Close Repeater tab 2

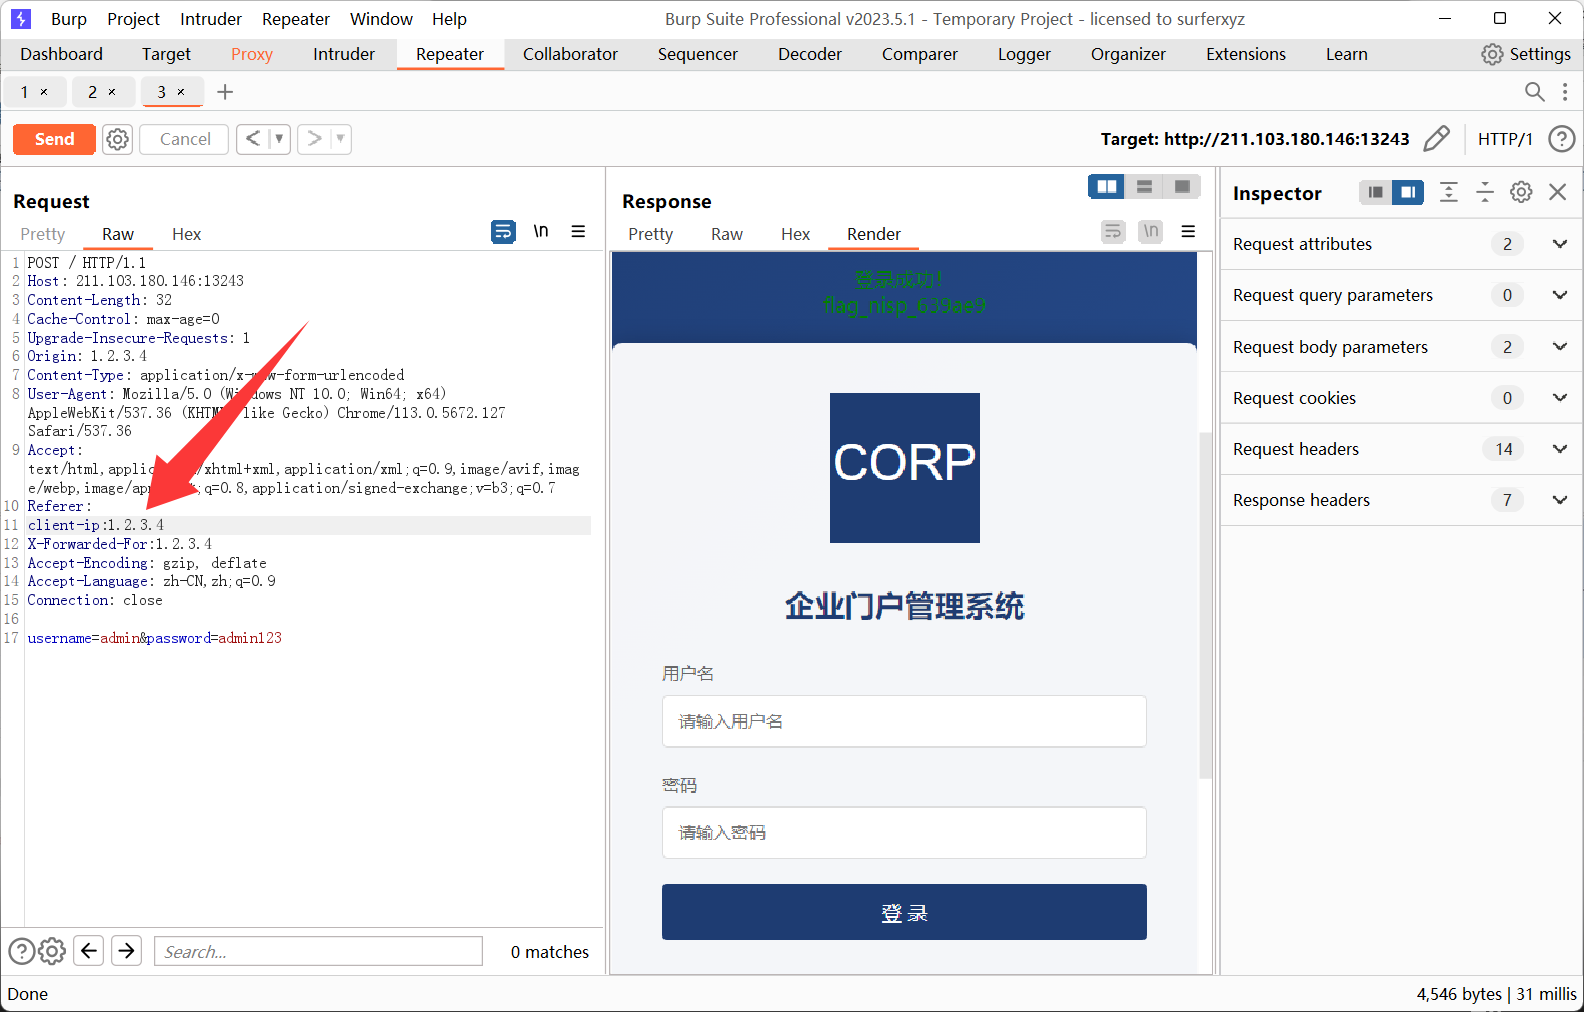pos(112,92)
